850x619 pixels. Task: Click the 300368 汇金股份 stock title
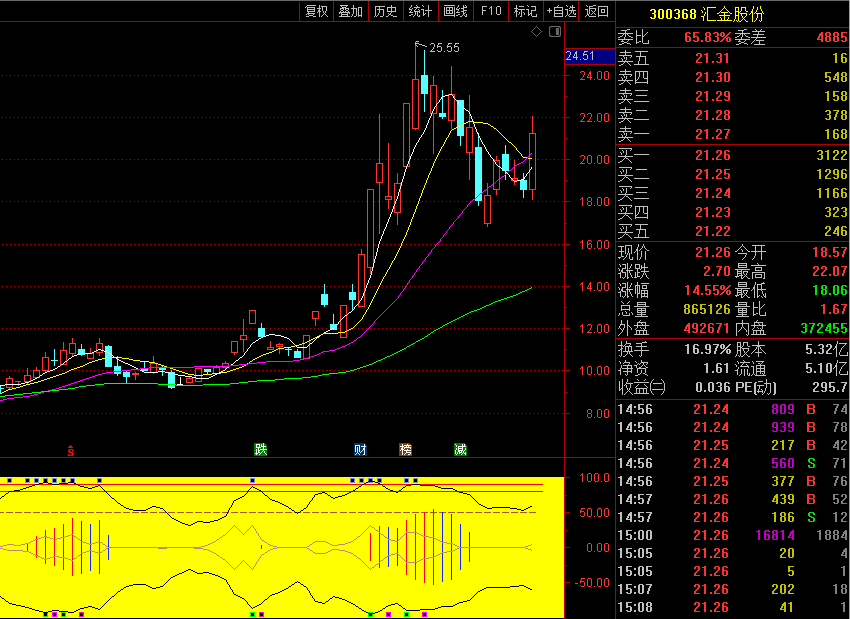pyautogui.click(x=706, y=14)
